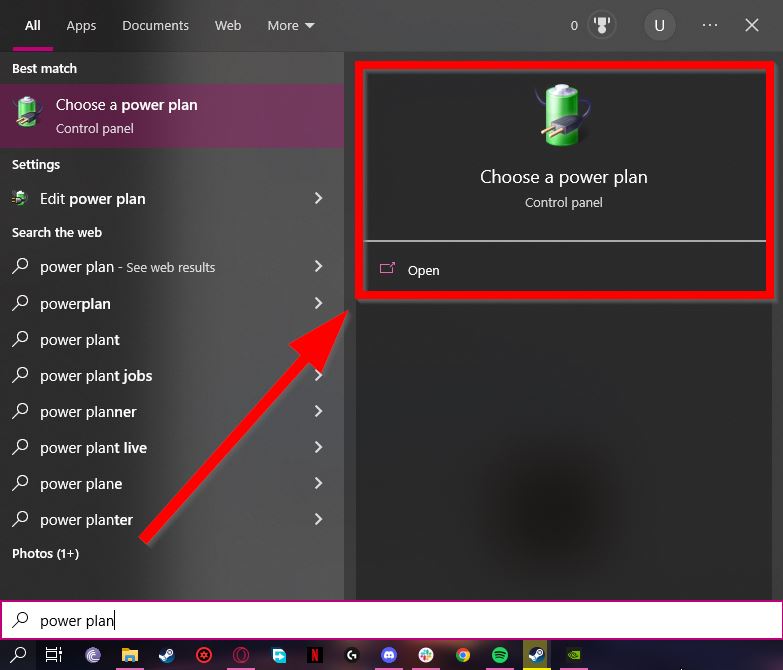Open the three-dot options menu
The height and width of the screenshot is (670, 783).
point(710,25)
